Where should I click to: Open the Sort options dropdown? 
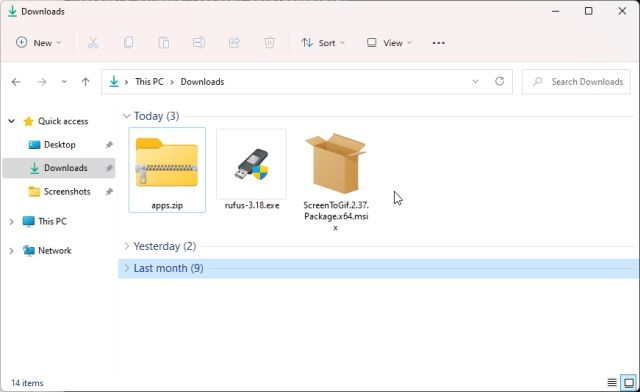tap(323, 43)
